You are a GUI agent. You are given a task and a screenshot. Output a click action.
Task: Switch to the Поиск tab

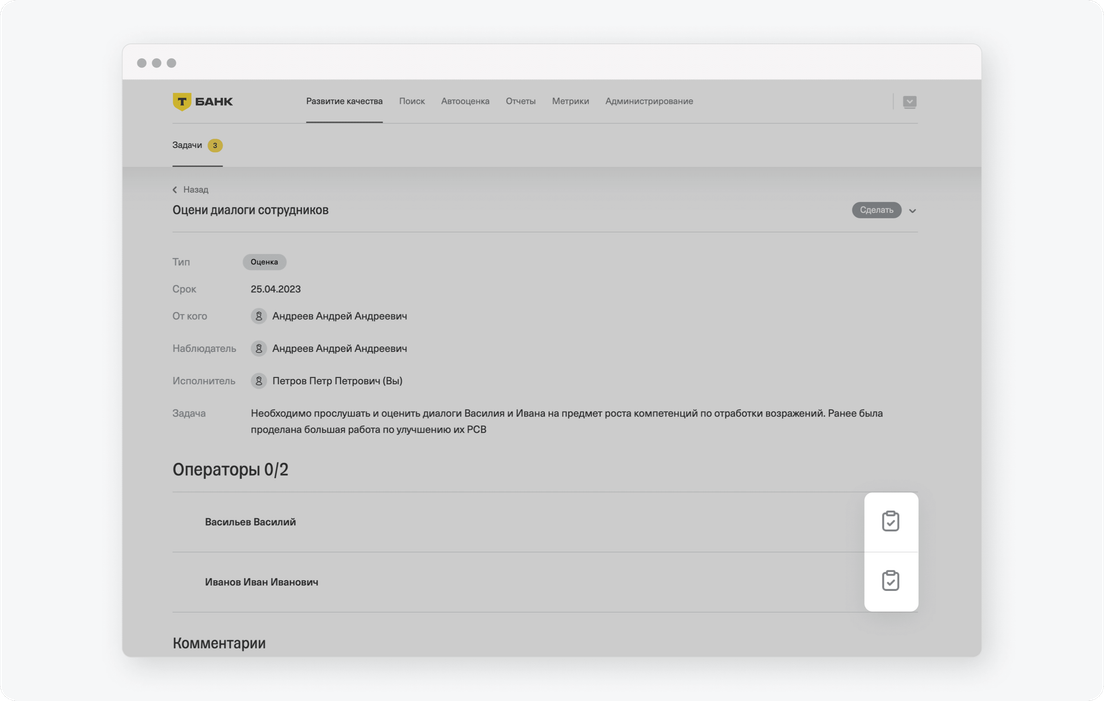tap(412, 101)
